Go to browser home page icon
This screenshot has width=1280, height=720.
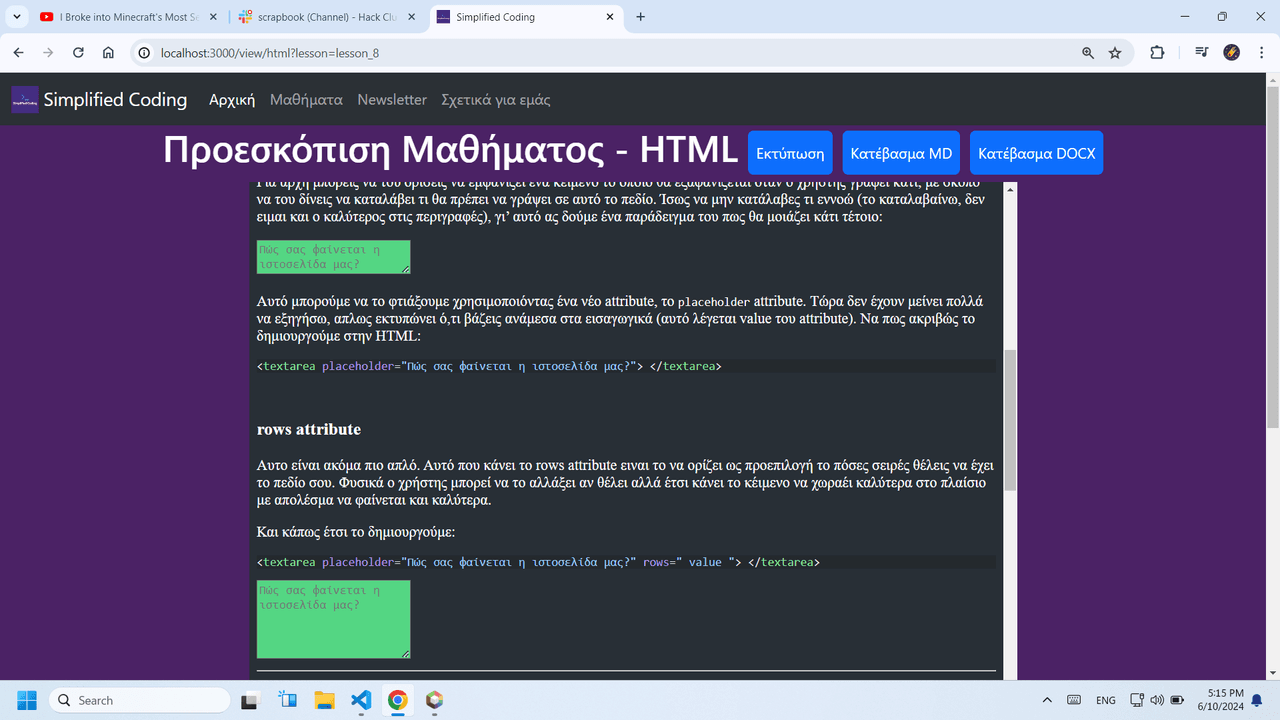click(108, 53)
